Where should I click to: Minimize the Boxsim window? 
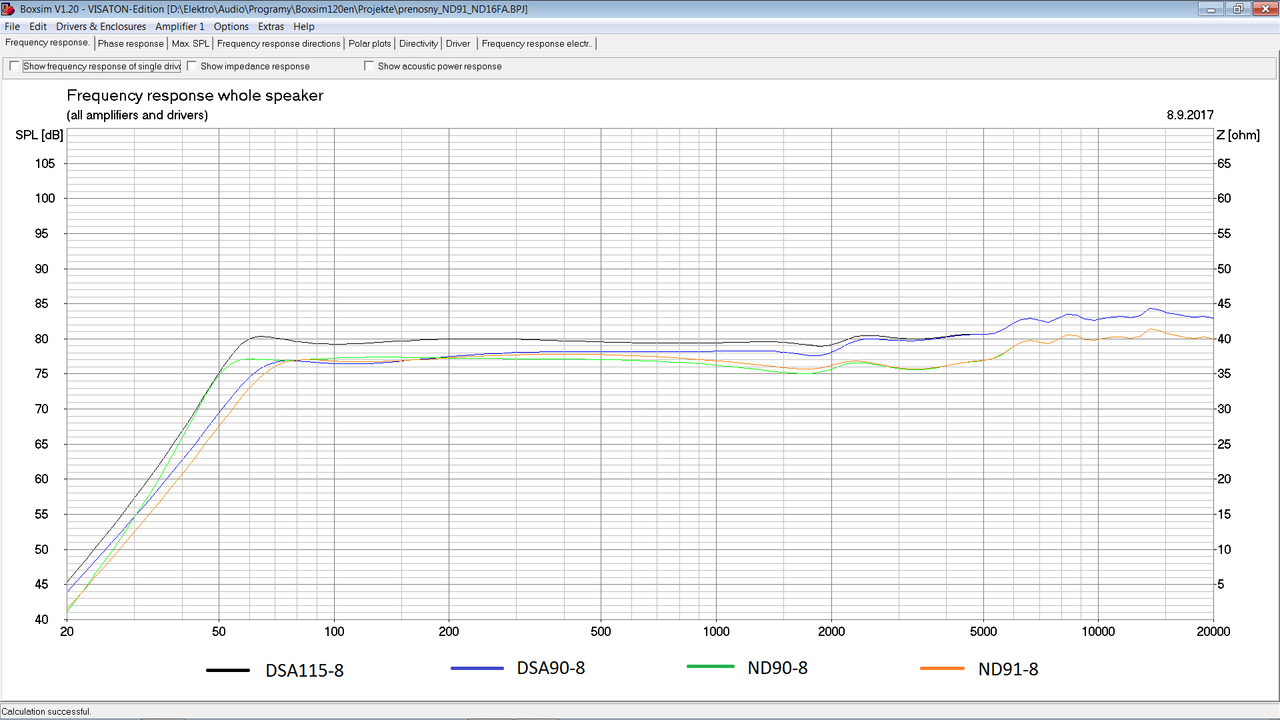click(1213, 9)
